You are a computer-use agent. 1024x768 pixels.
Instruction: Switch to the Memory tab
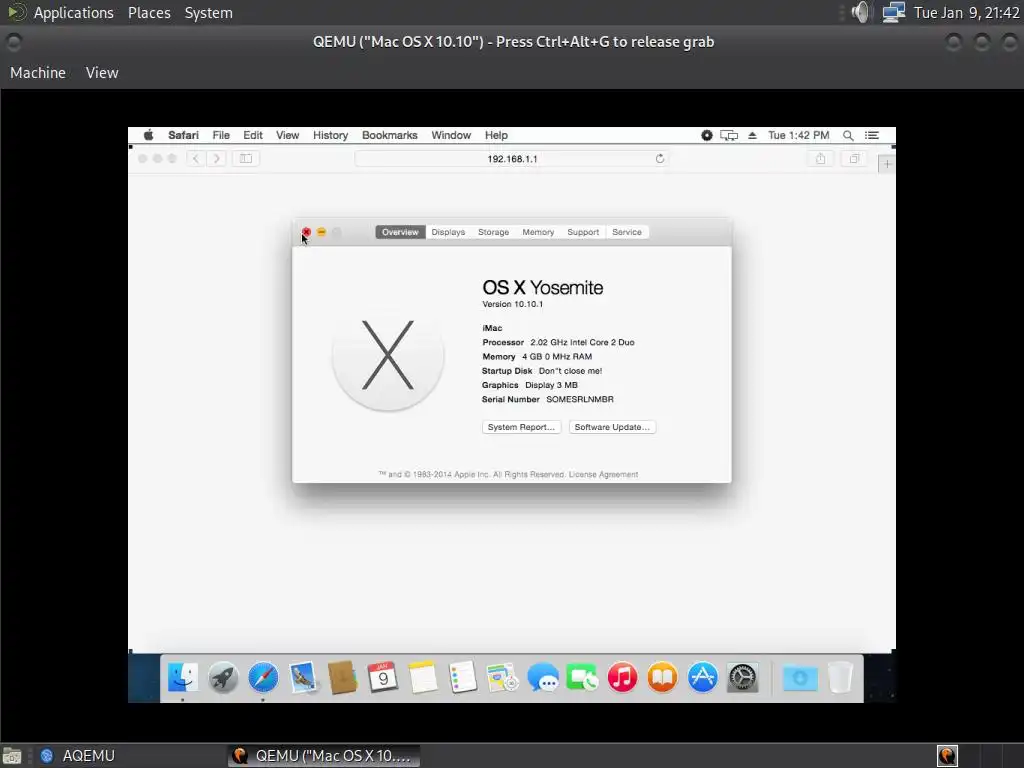pyautogui.click(x=538, y=232)
